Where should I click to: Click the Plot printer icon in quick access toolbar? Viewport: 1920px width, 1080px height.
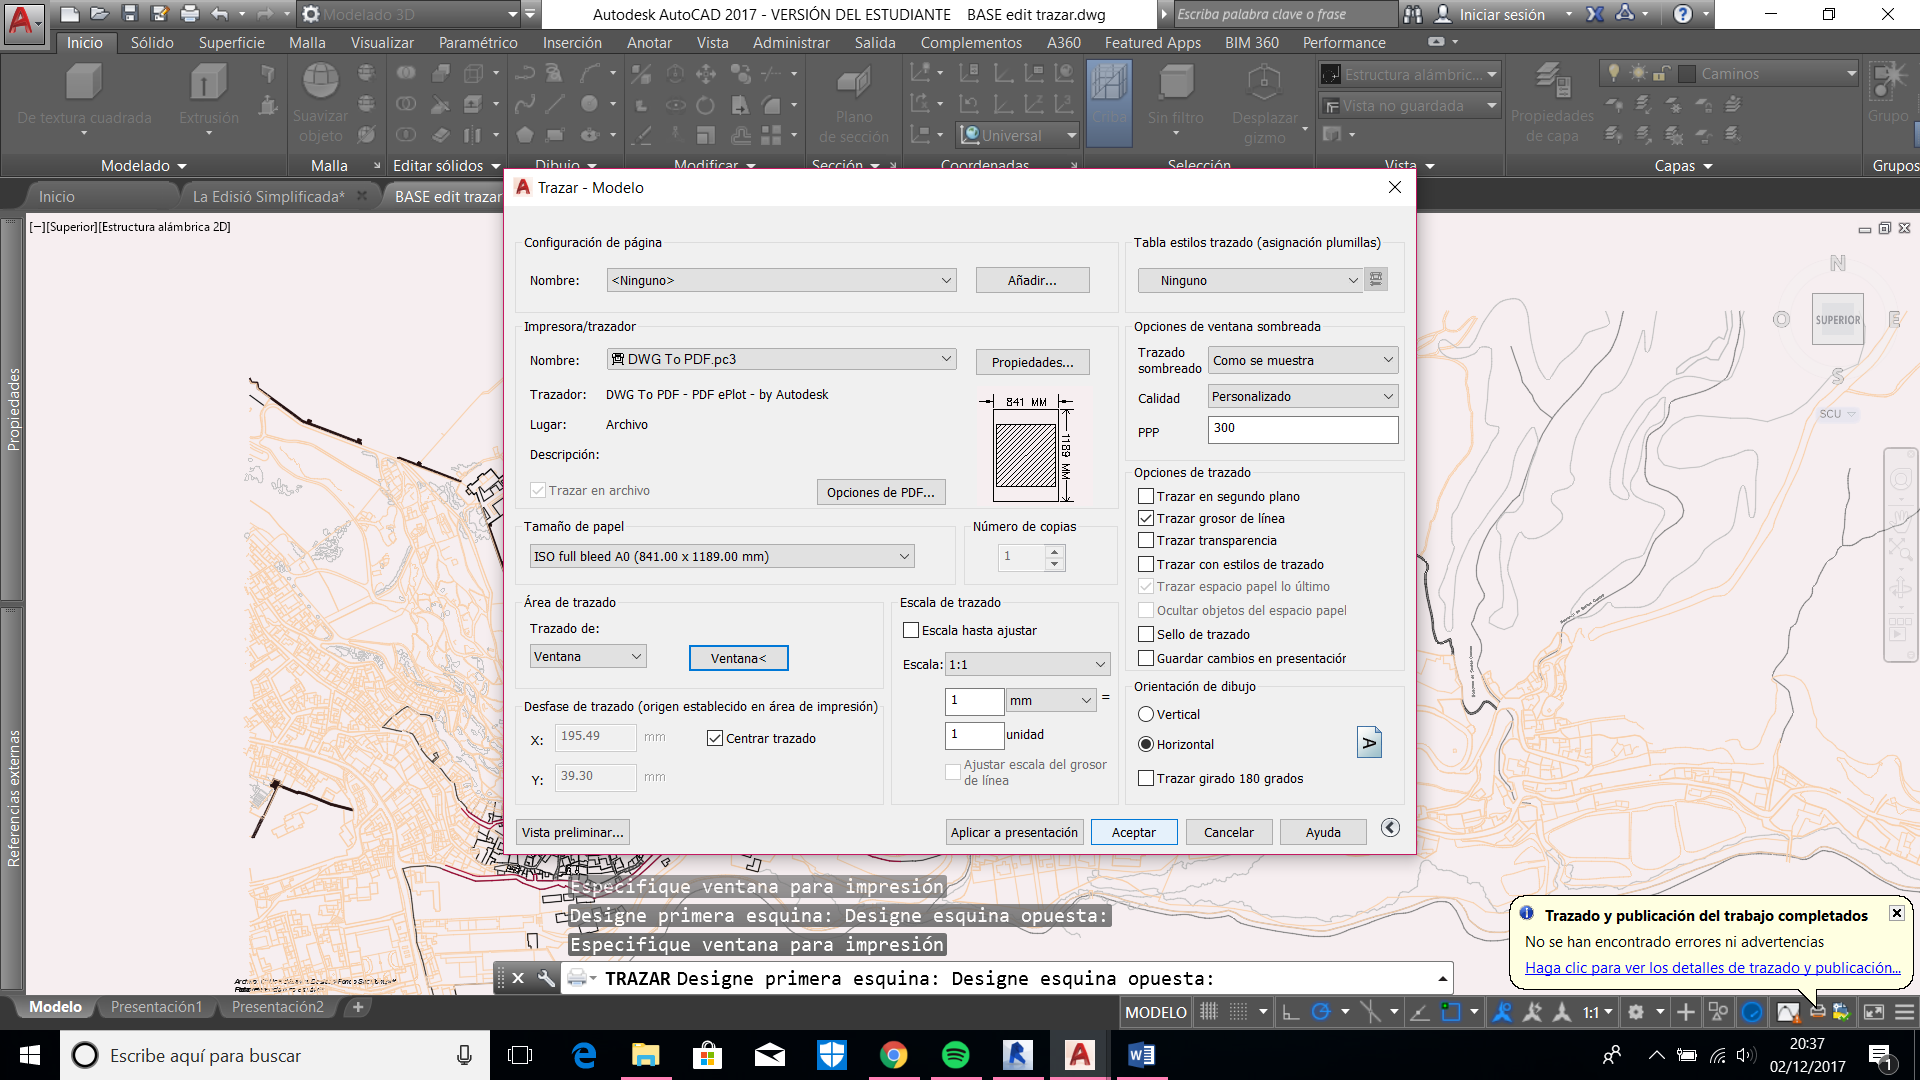point(190,14)
